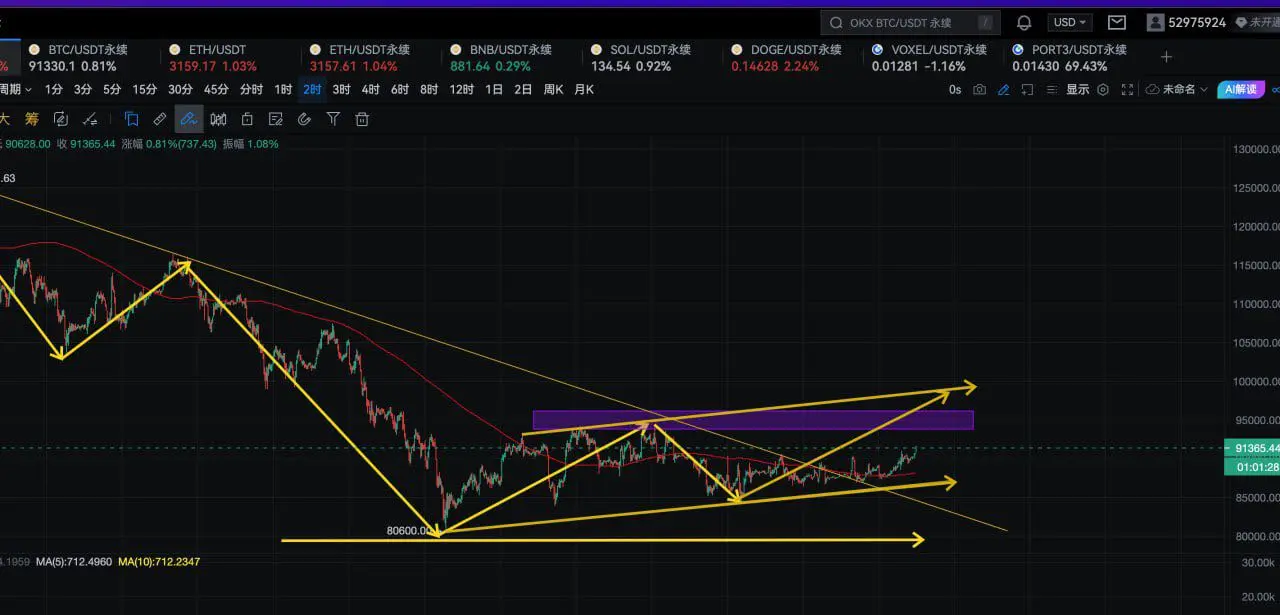
Task: Click the layered copy icon after 筹
Action: (60, 119)
